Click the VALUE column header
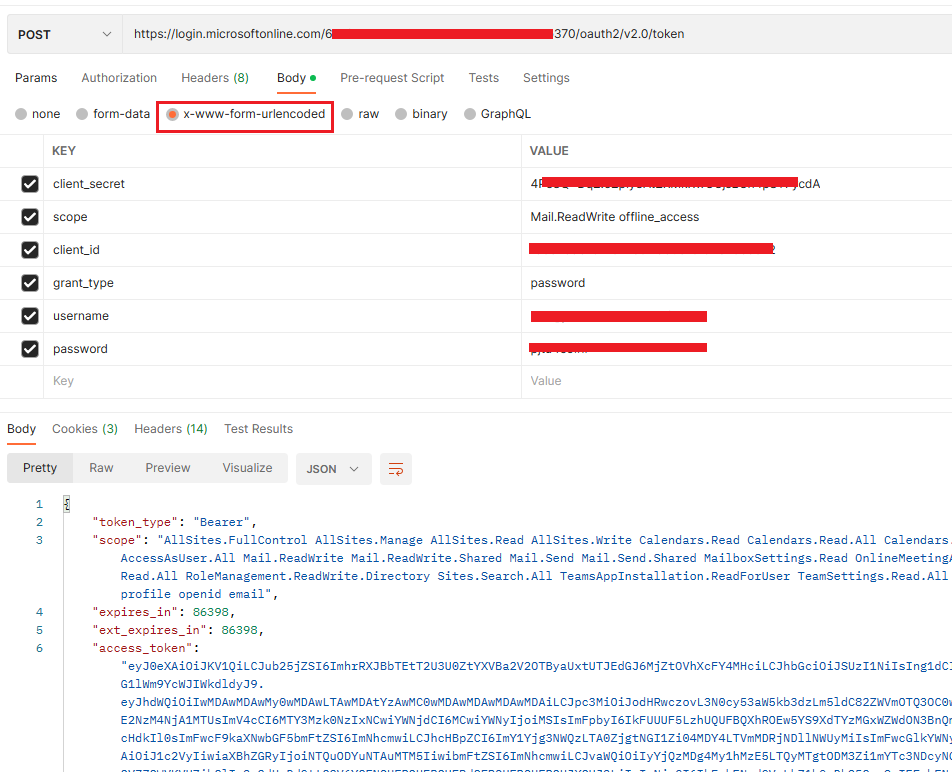This screenshot has width=952, height=772. click(x=549, y=151)
